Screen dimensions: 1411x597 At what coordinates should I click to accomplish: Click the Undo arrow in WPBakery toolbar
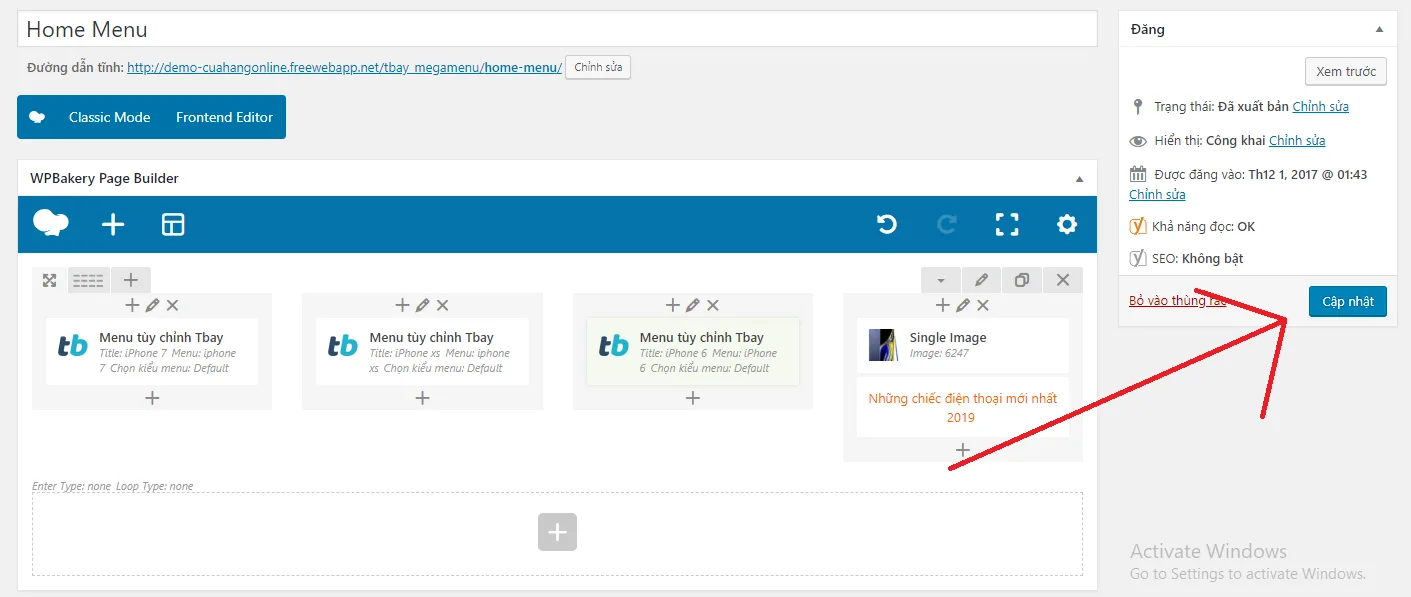pyautogui.click(x=886, y=224)
